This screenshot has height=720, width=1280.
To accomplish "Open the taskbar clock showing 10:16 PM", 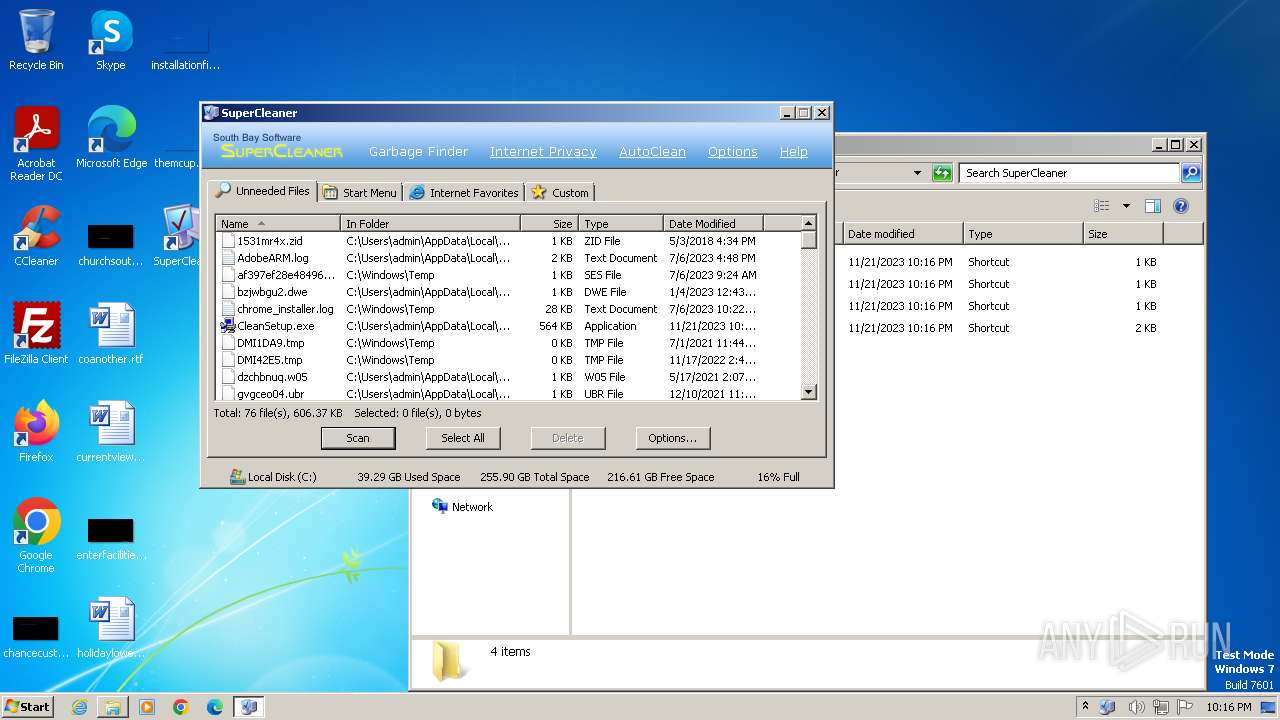I will pos(1229,707).
